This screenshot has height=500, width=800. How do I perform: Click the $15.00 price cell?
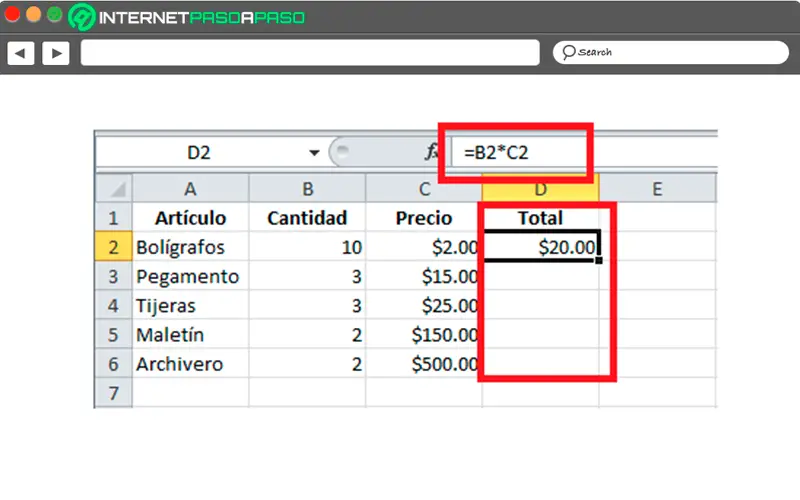click(x=424, y=277)
